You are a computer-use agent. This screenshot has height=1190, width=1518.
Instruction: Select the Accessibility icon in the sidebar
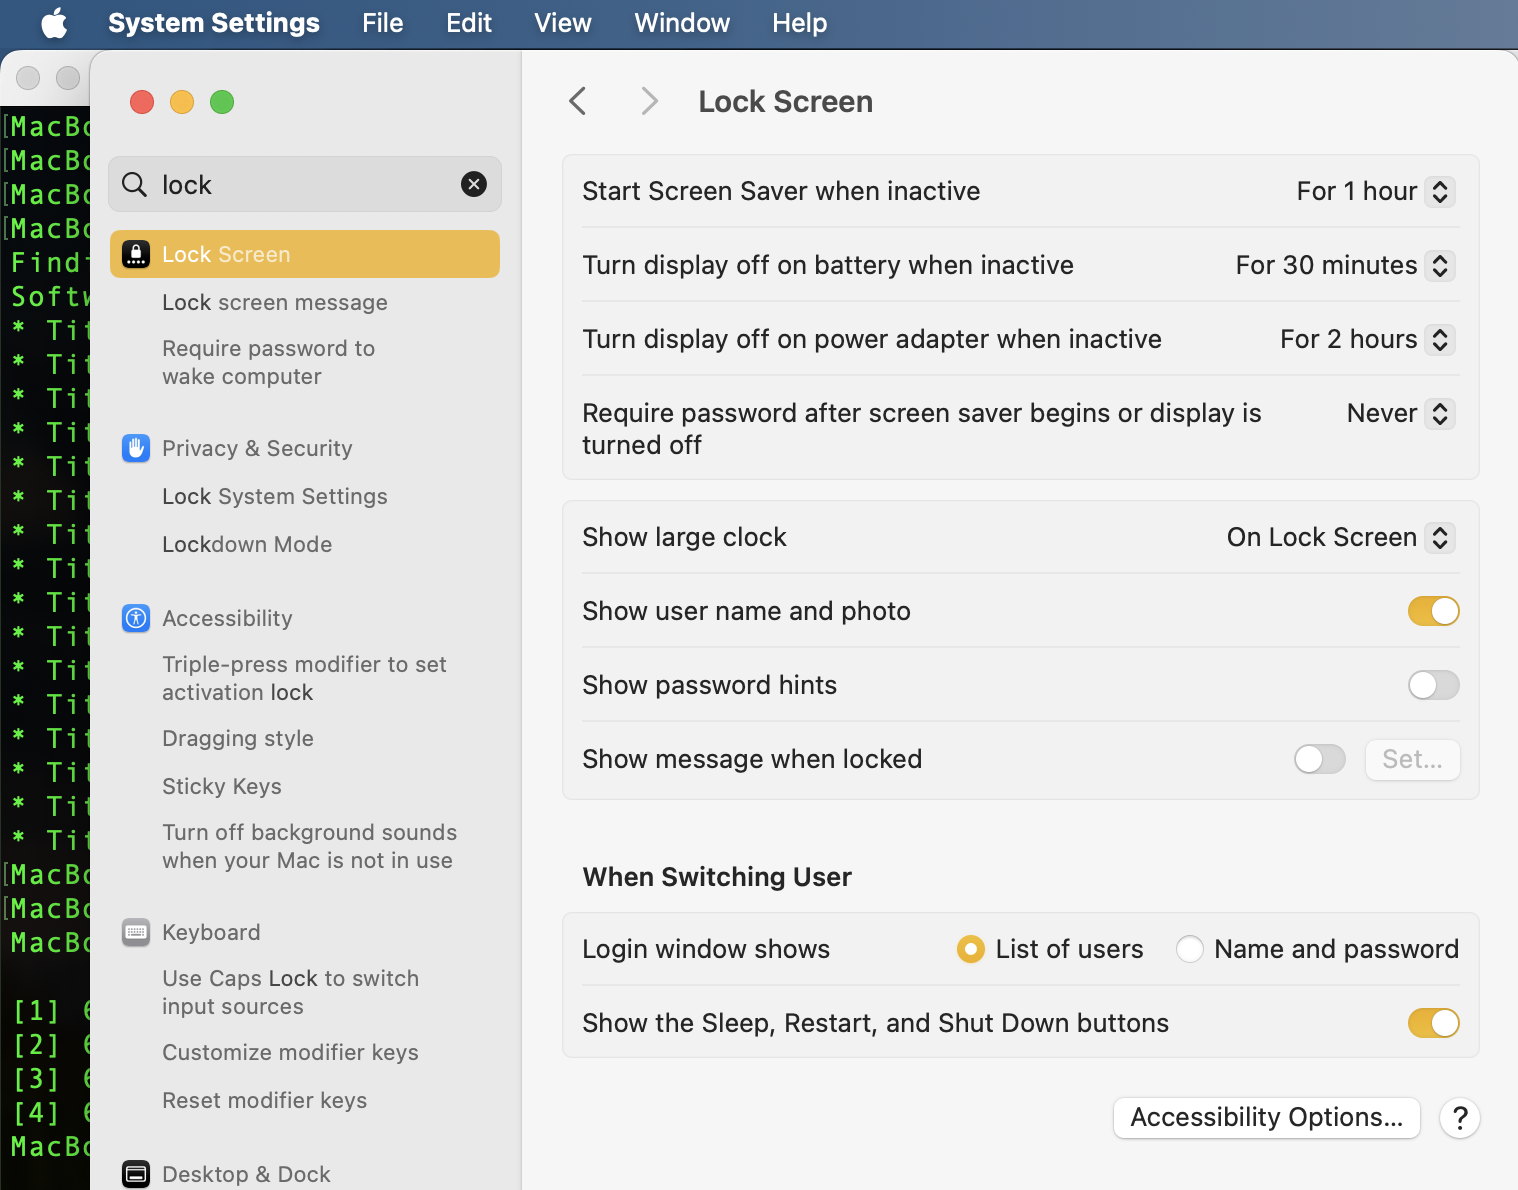point(136,618)
